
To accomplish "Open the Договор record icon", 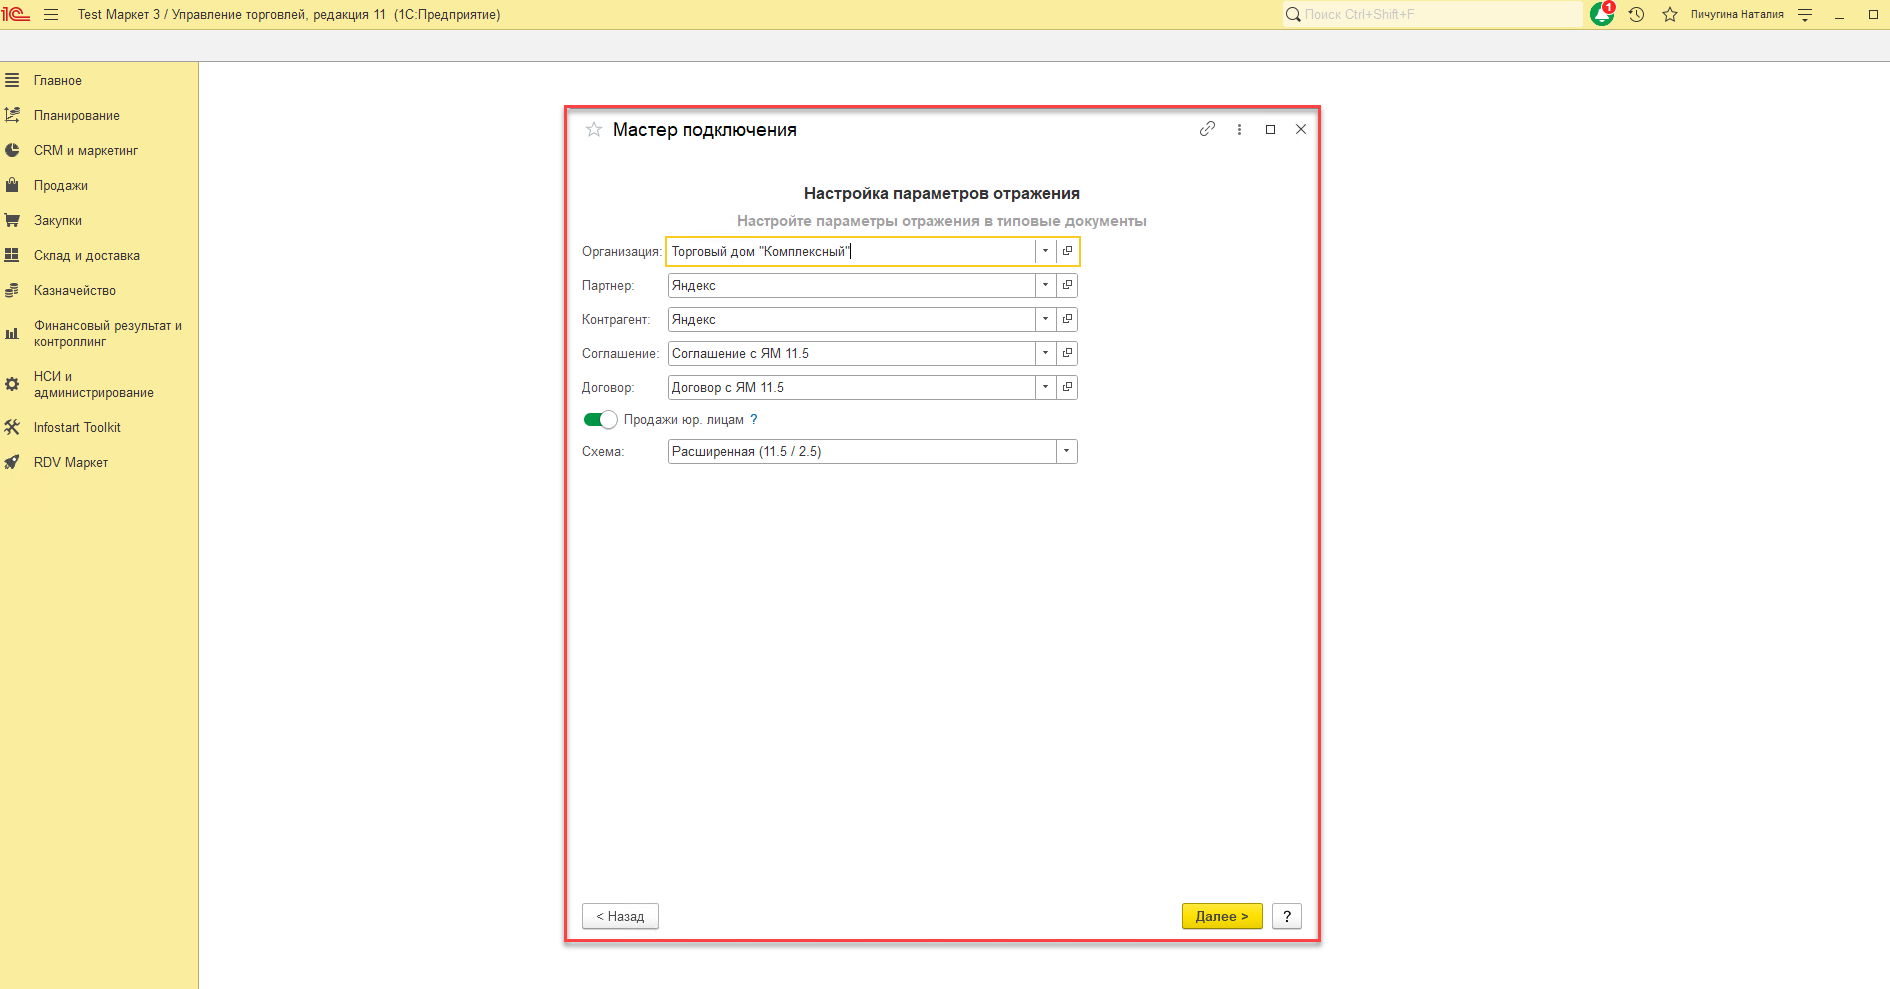I will click(x=1067, y=387).
